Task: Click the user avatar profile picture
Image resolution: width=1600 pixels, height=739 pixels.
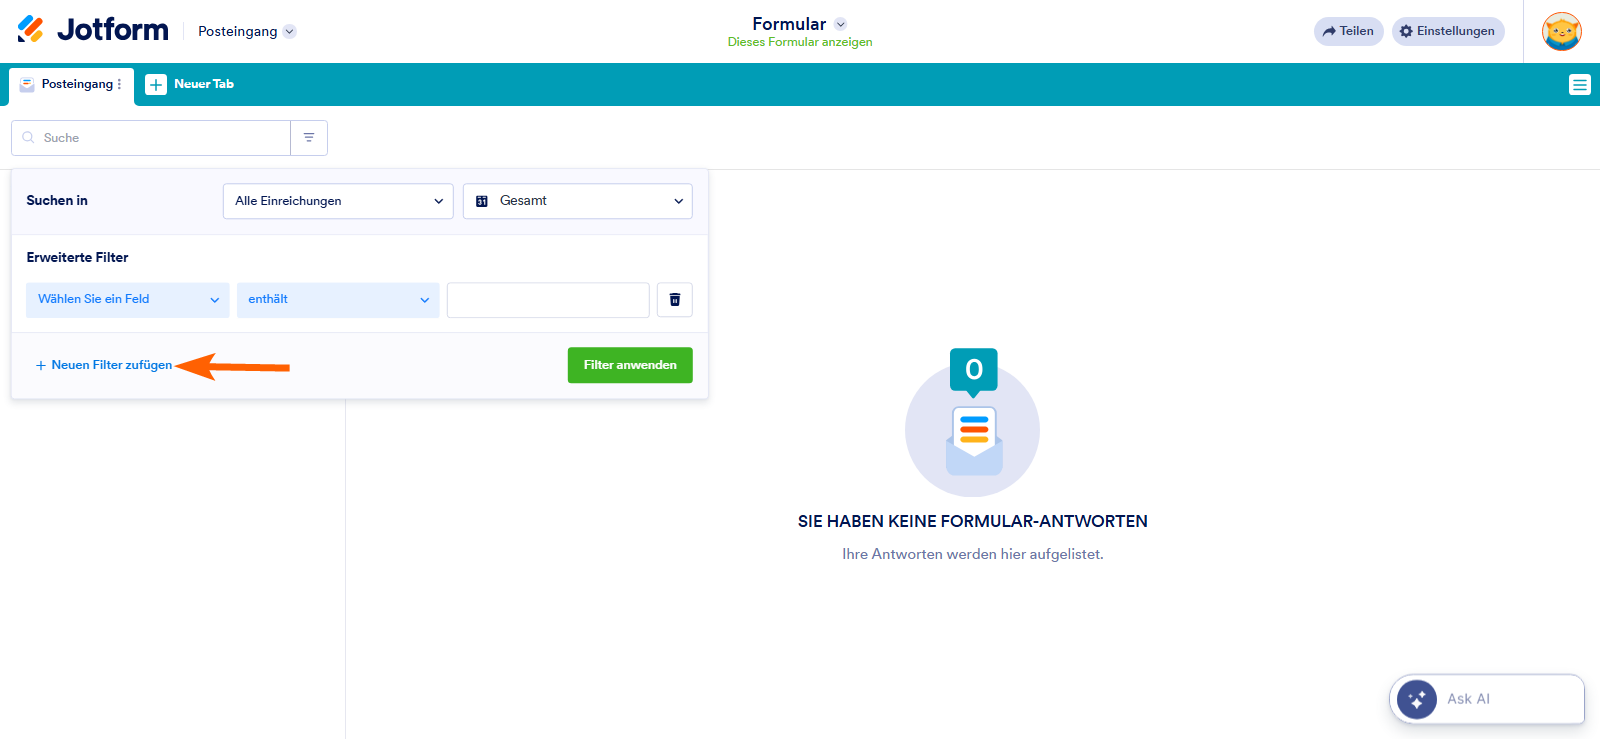Action: pos(1561,31)
